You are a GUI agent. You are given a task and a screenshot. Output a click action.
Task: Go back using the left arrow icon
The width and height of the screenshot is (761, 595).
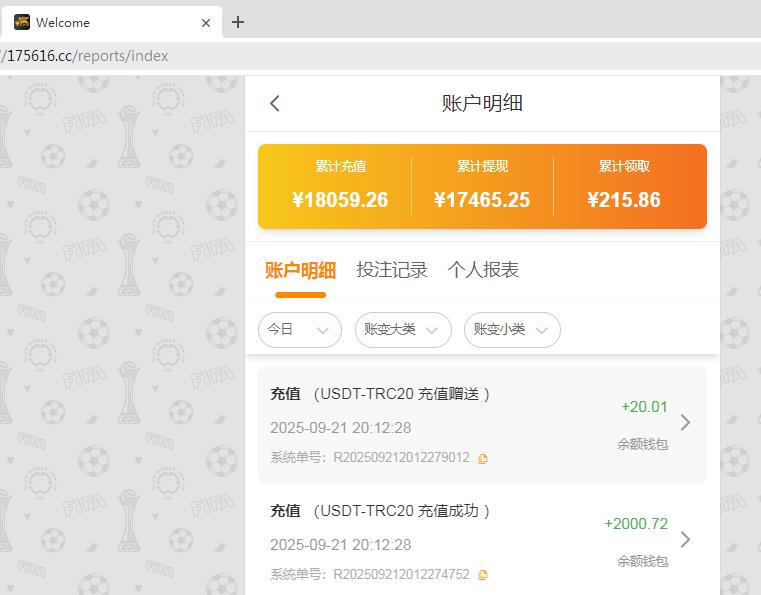[275, 103]
